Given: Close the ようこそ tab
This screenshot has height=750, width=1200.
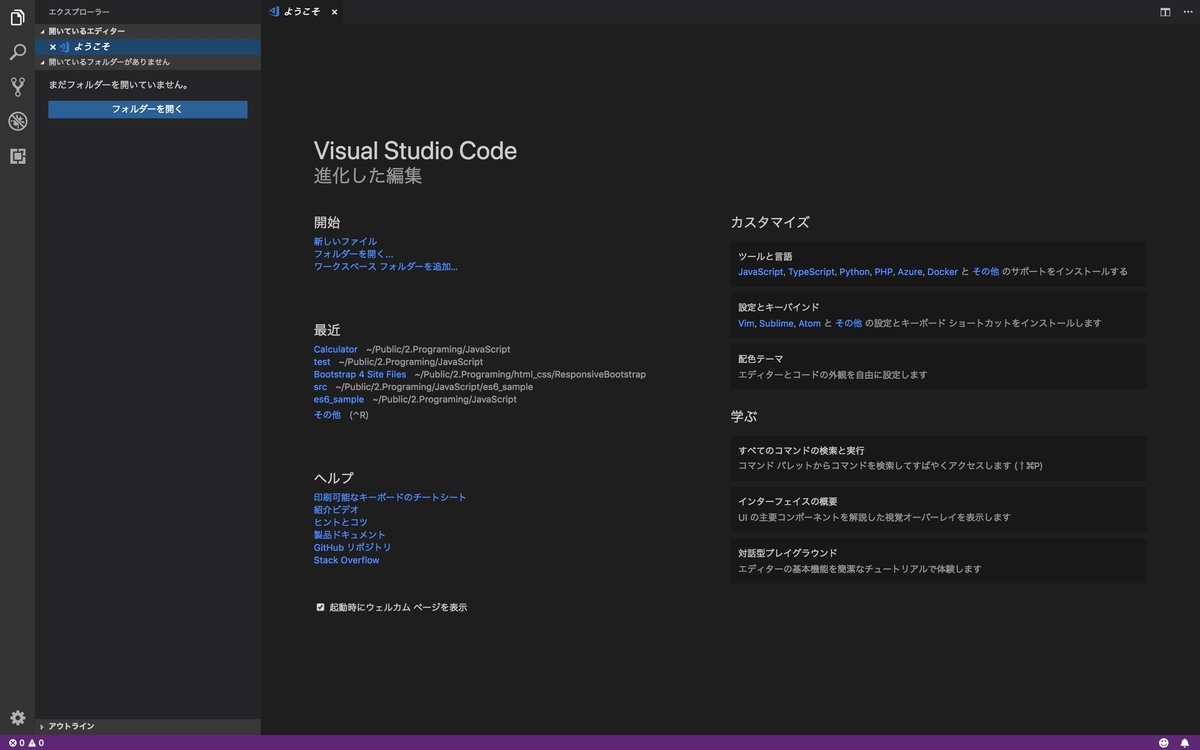Looking at the screenshot, I should click(x=333, y=12).
